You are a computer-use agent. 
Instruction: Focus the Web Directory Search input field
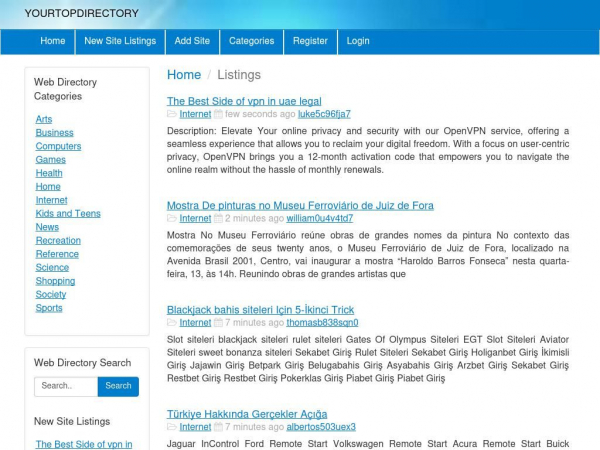[66, 386]
